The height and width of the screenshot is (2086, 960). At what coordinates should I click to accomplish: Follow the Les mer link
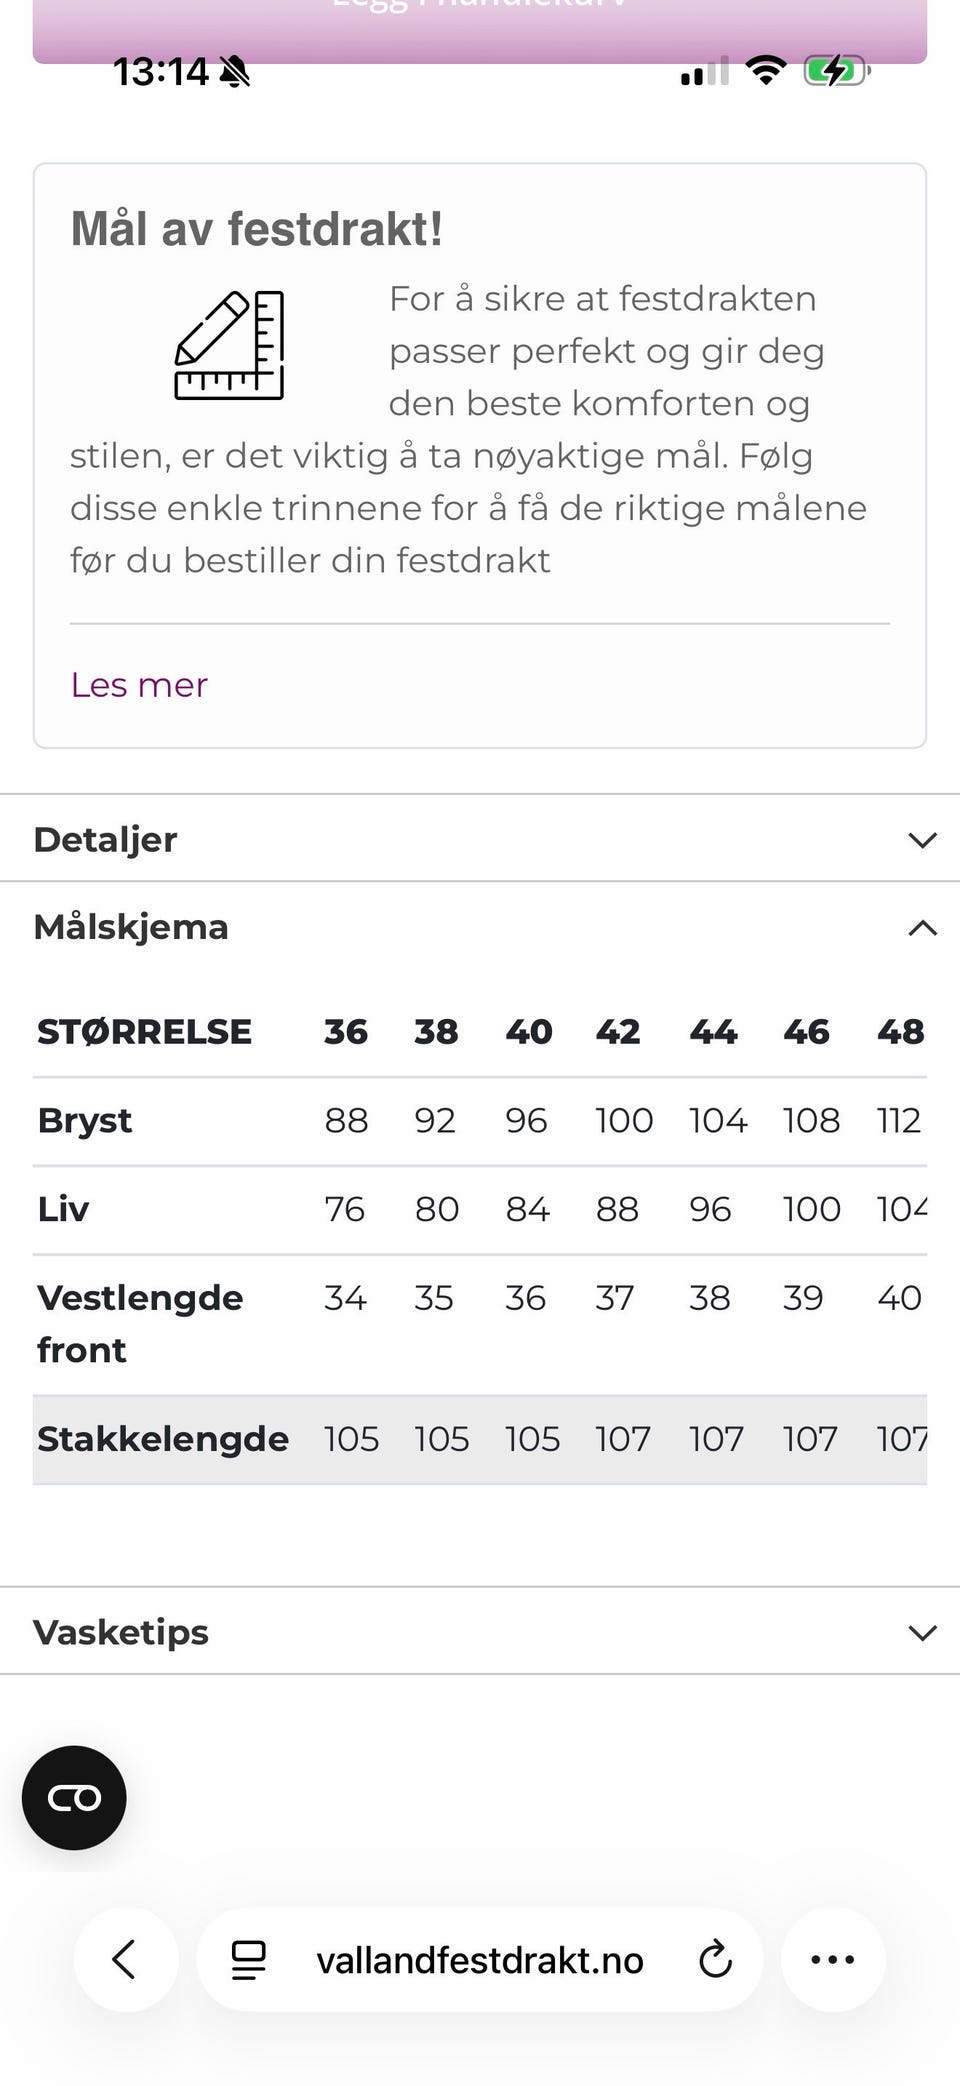point(139,685)
